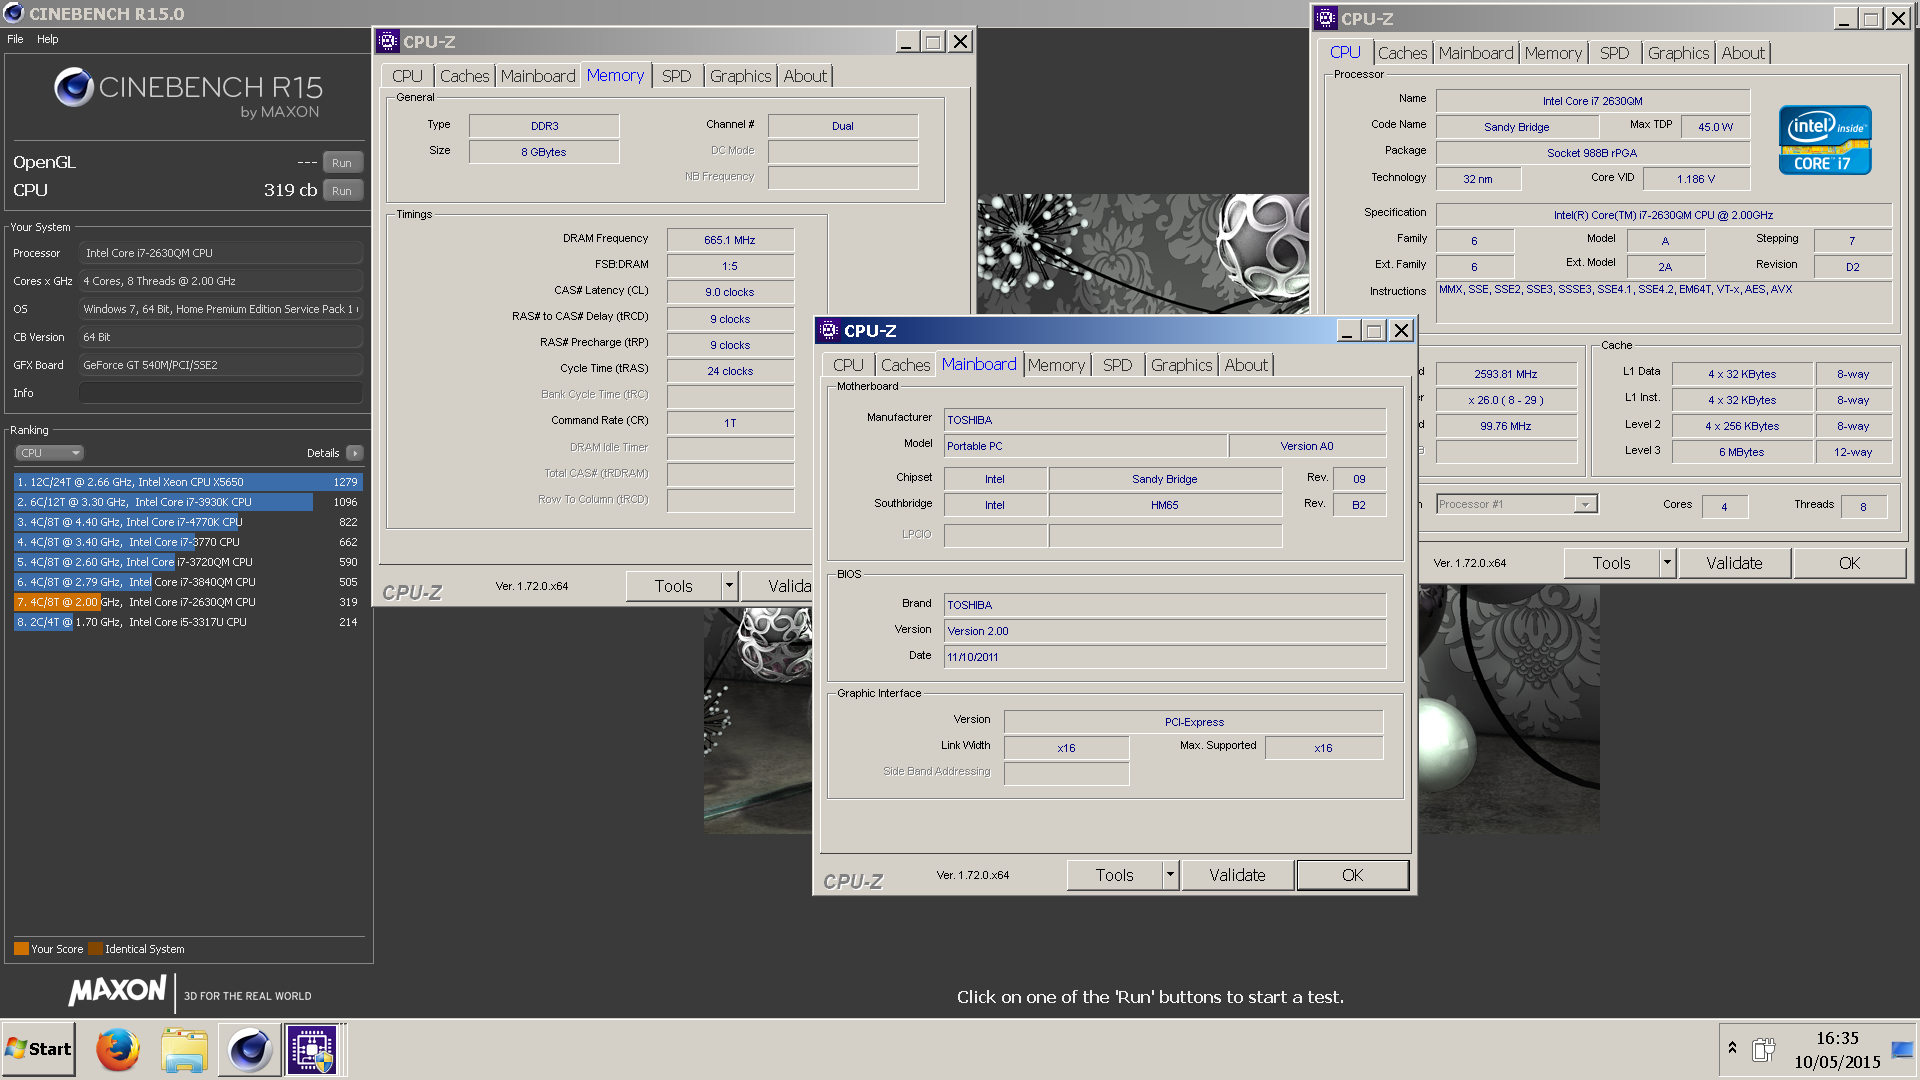This screenshot has height=1080, width=1920.
Task: Select ranking row Core i7-3720QM CPU
Action: (x=188, y=562)
